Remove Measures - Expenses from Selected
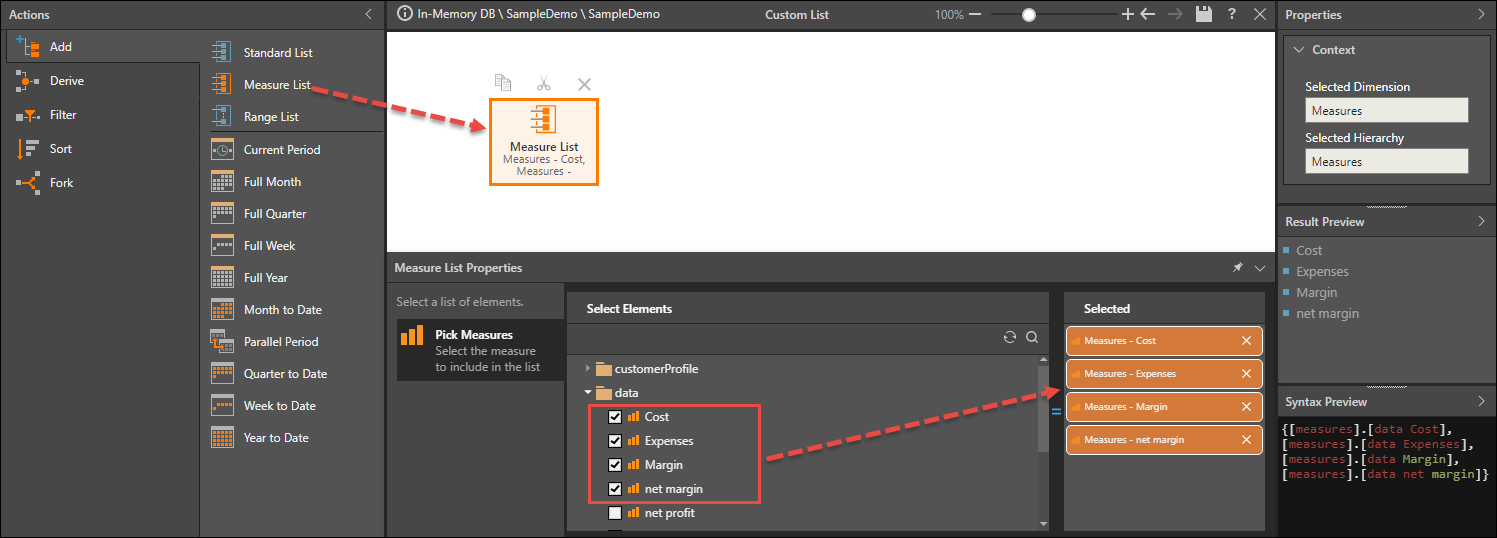1497x538 pixels. click(x=1246, y=374)
